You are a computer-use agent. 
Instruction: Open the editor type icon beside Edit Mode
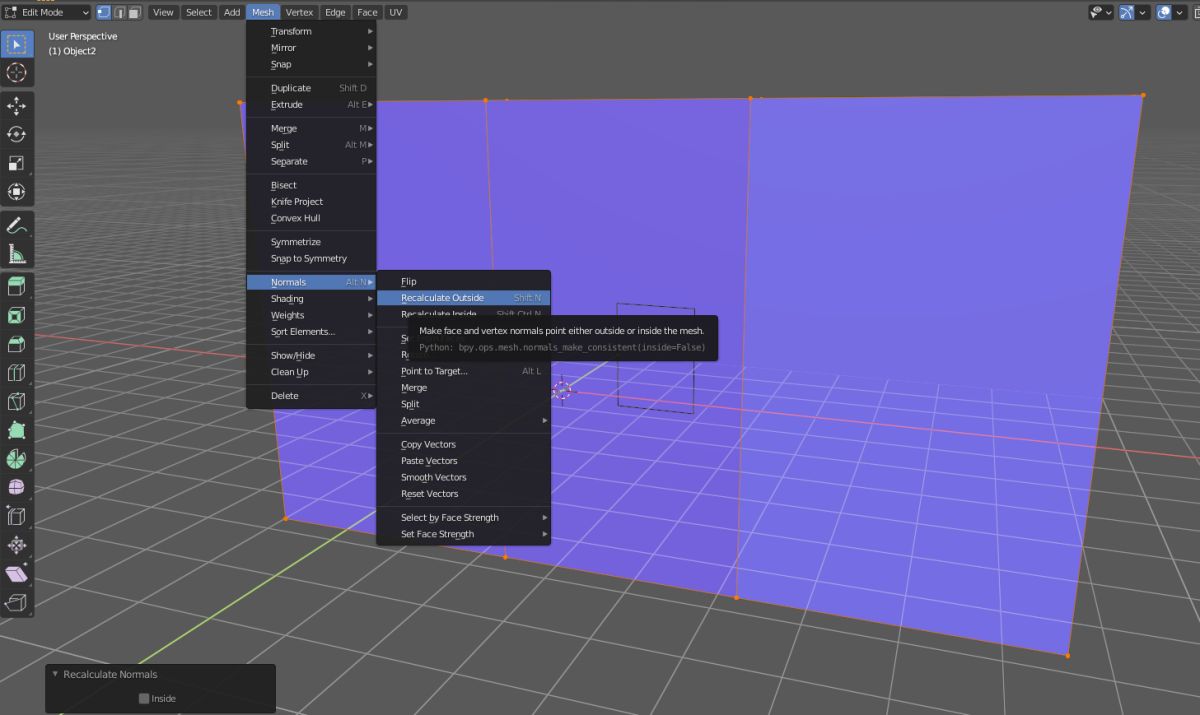coord(11,12)
